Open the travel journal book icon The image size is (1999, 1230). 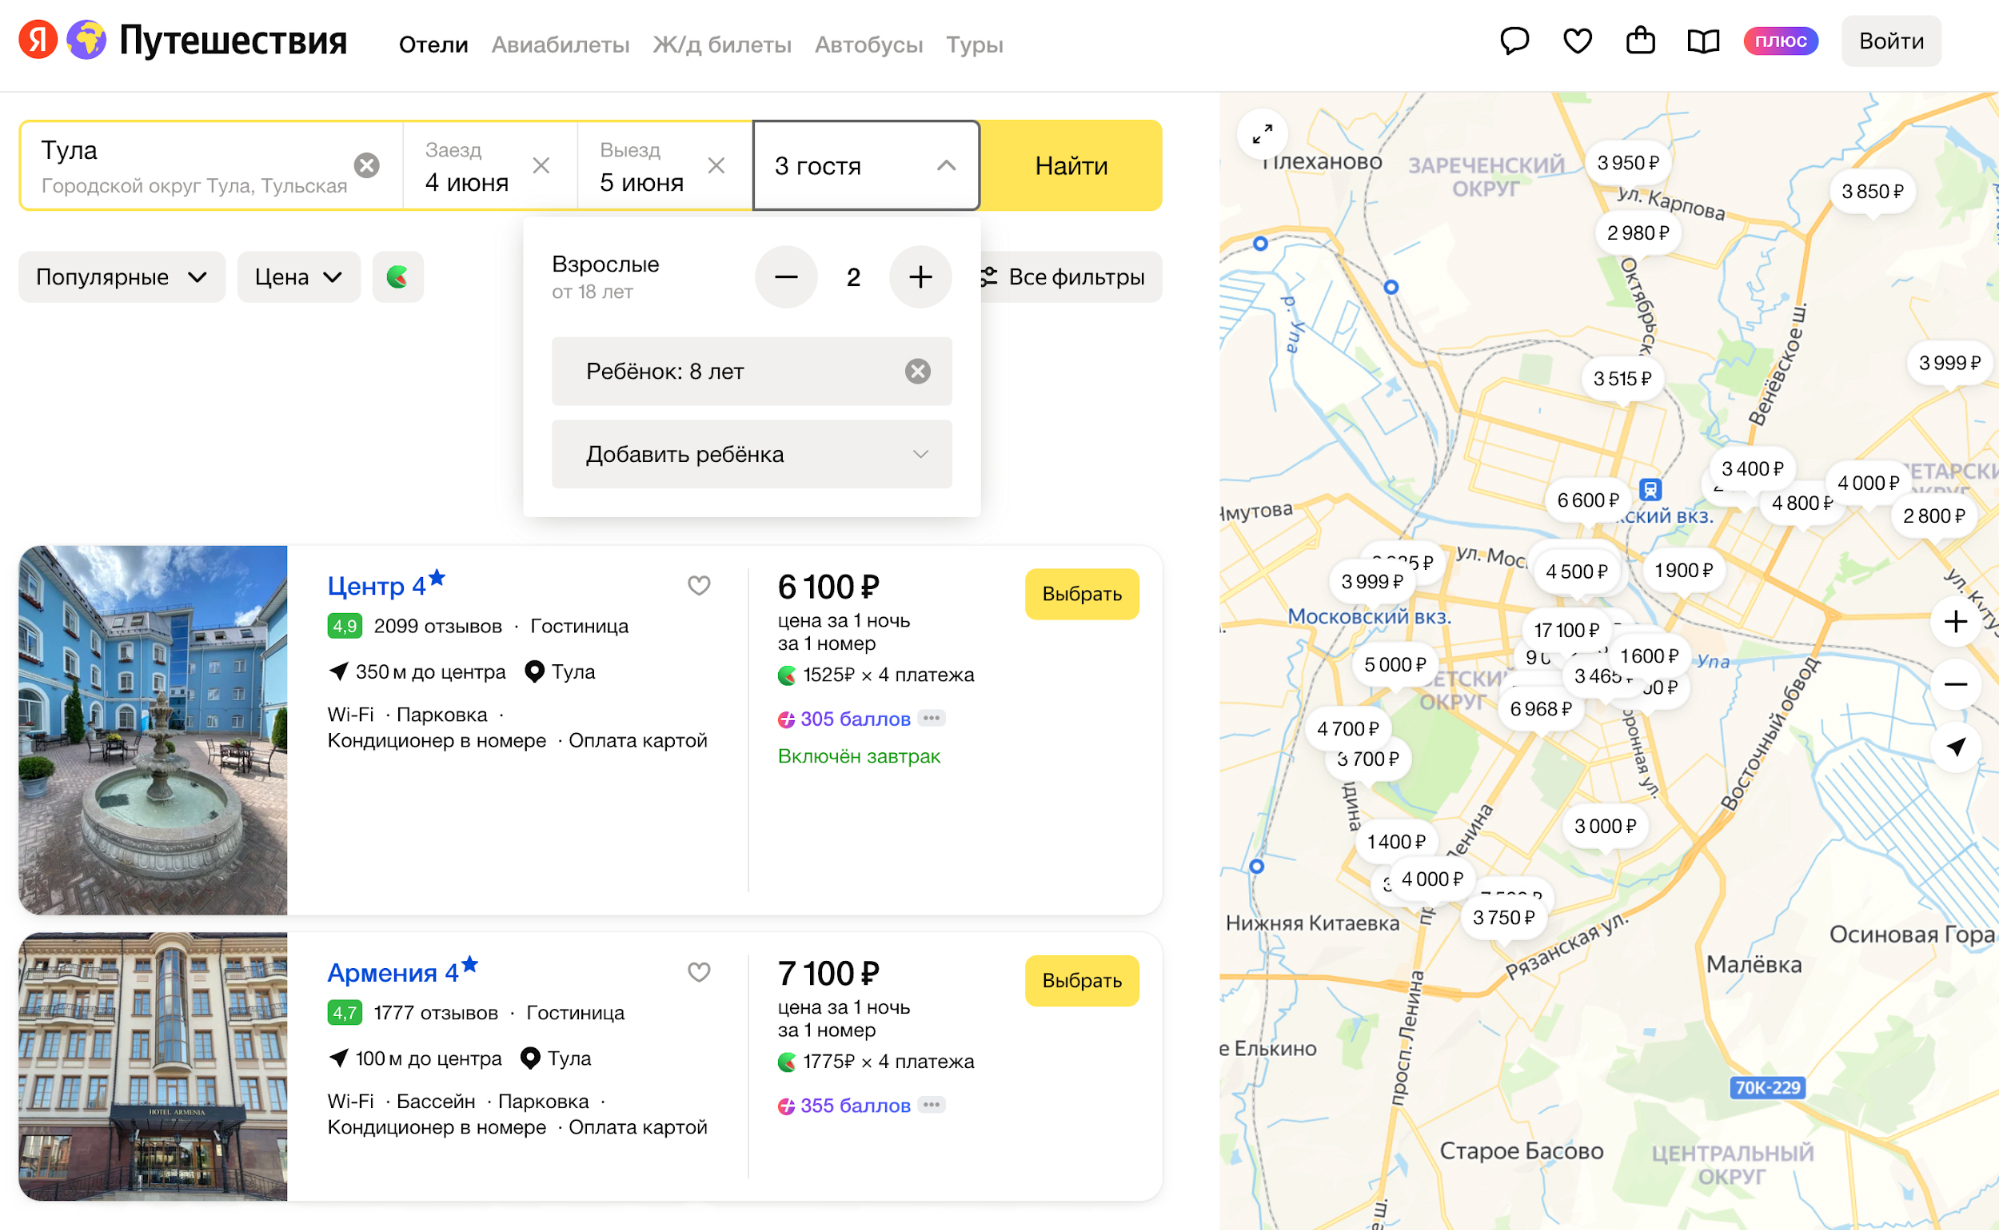click(x=1704, y=41)
